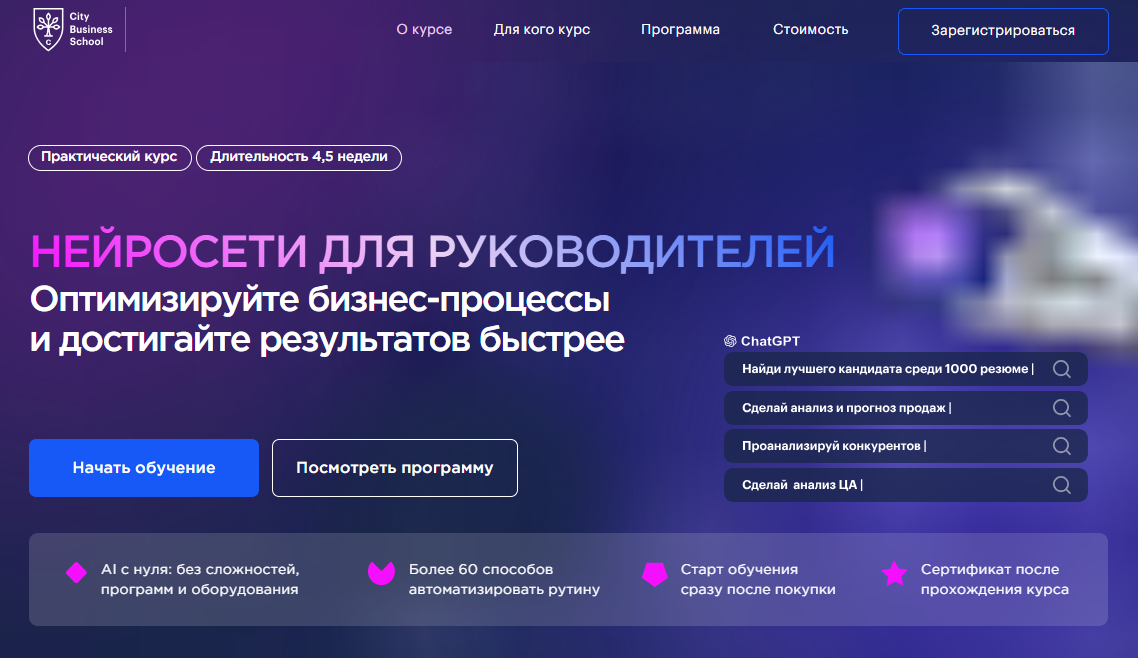Select the 'Сделай анализ ЦА' prompt field
The width and height of the screenshot is (1138, 658).
pos(906,485)
